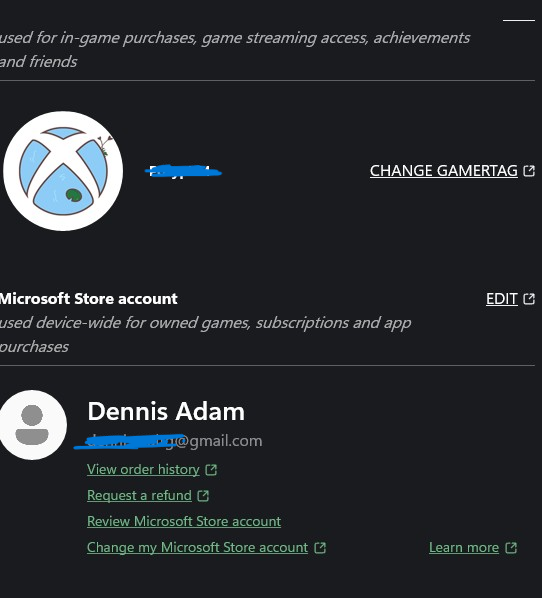Screen dimensions: 542x598
Task: Click external-link icon next to EDIT
Action: 529,299
